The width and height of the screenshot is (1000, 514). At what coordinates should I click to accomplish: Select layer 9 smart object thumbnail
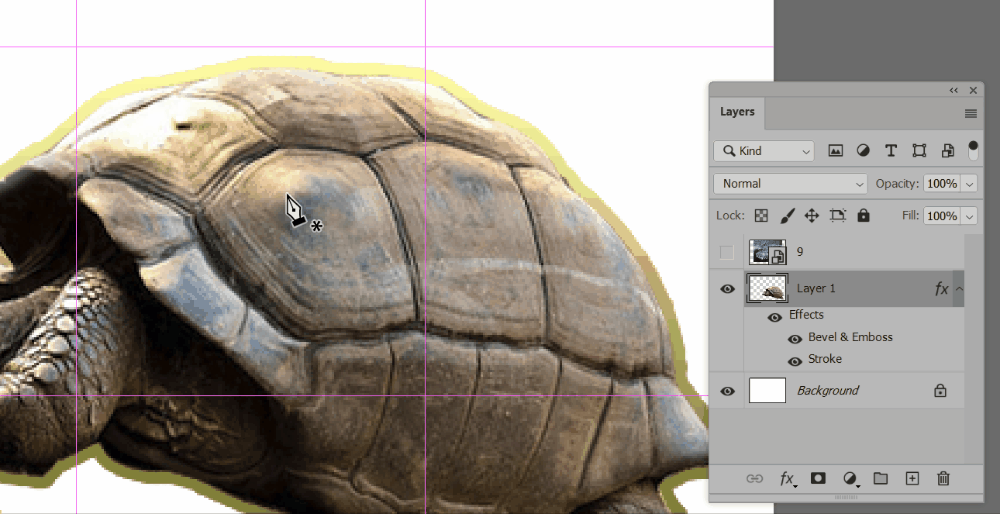coord(767,252)
